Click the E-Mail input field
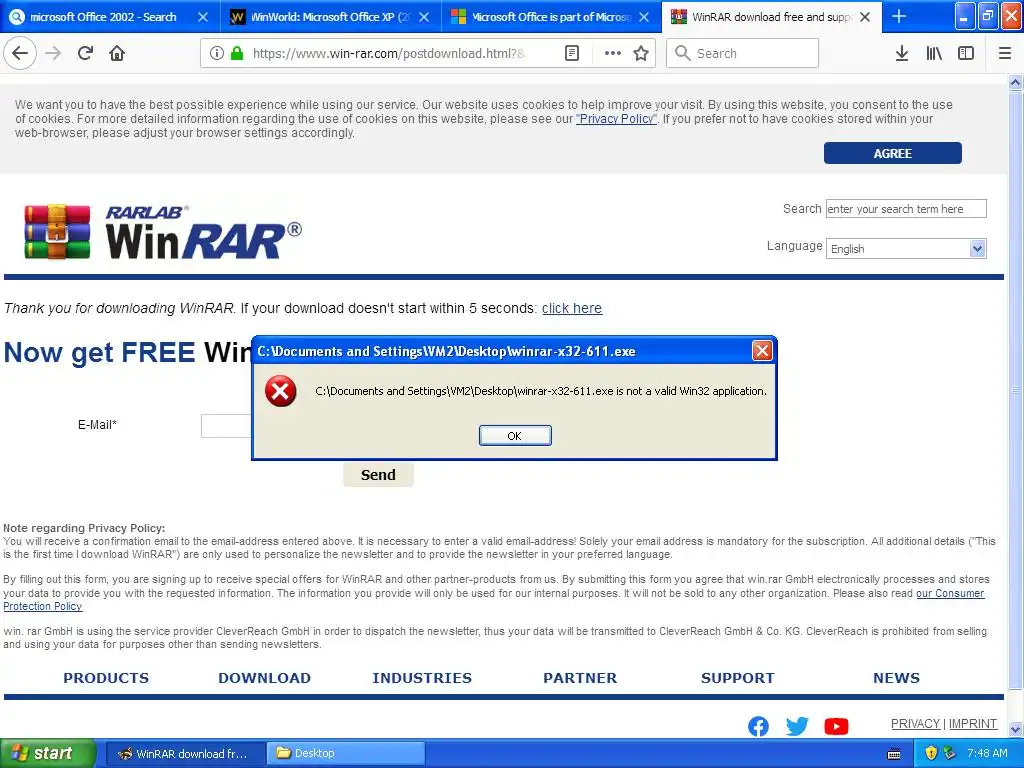The image size is (1024, 768). coord(227,426)
